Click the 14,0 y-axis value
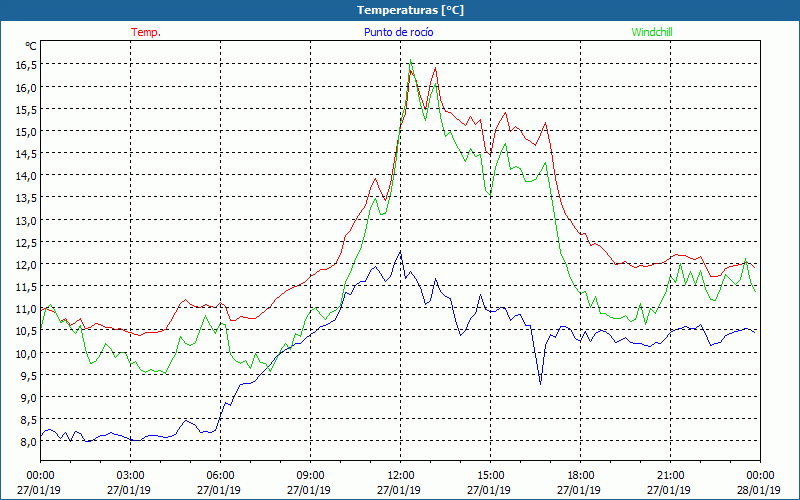The width and height of the screenshot is (800, 500). (26, 176)
